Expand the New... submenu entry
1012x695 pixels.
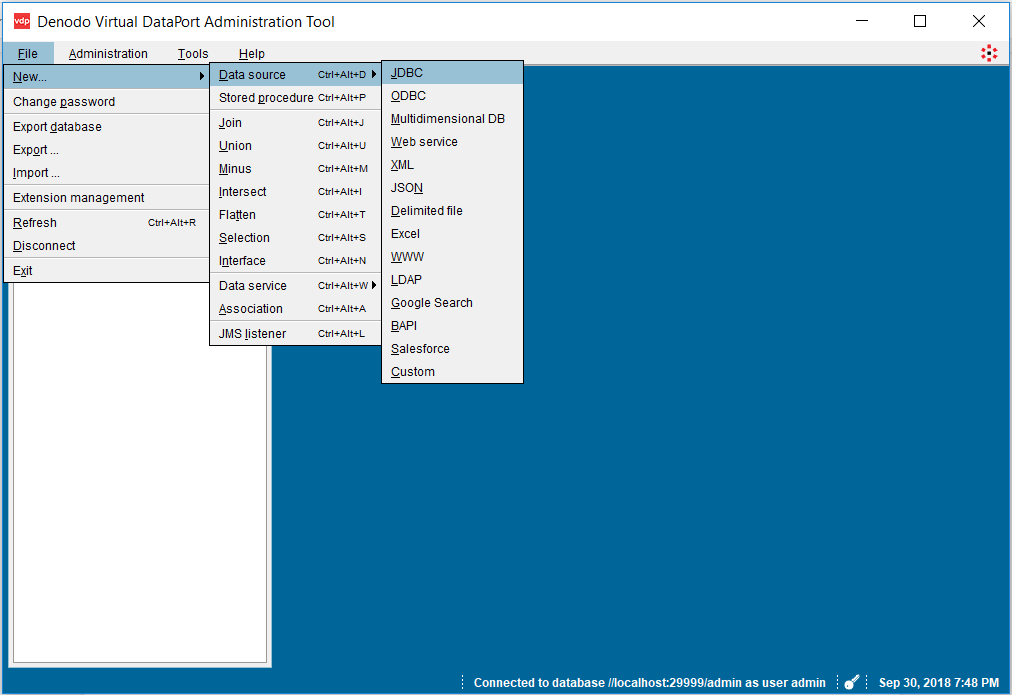click(x=106, y=77)
